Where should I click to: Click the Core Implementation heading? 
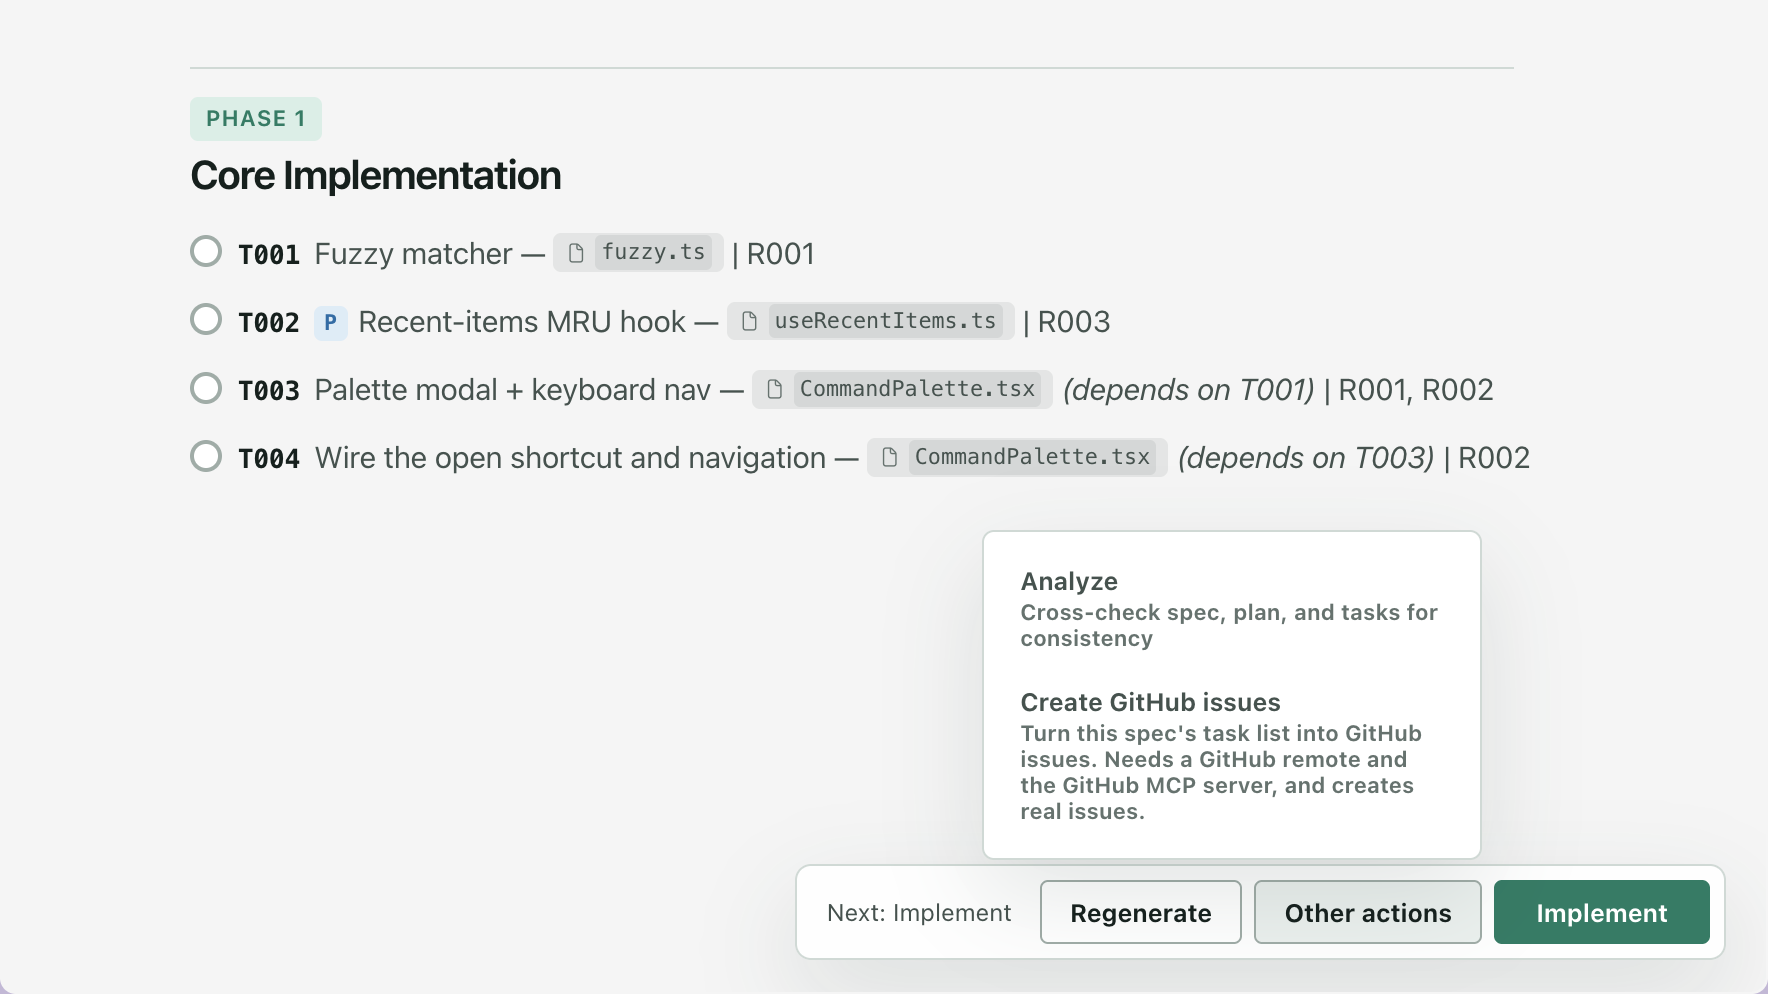[x=376, y=176]
